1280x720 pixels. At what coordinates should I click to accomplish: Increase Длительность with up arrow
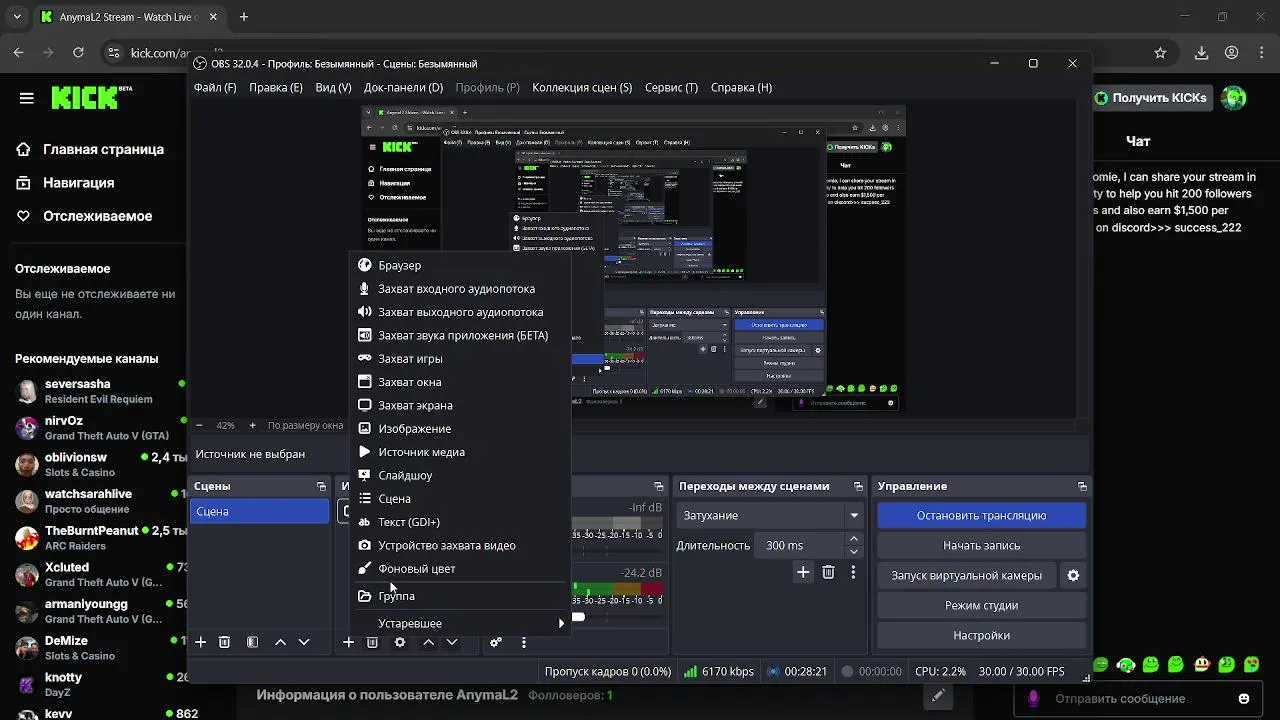[853, 539]
